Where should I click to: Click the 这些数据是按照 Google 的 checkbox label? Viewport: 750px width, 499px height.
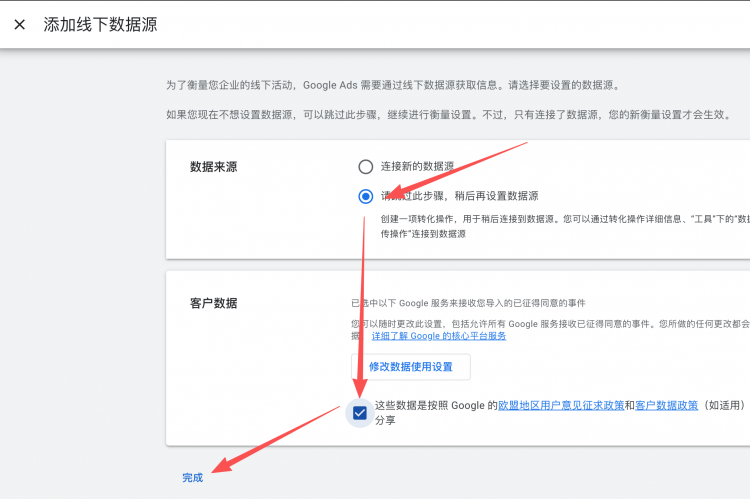[x=435, y=406]
